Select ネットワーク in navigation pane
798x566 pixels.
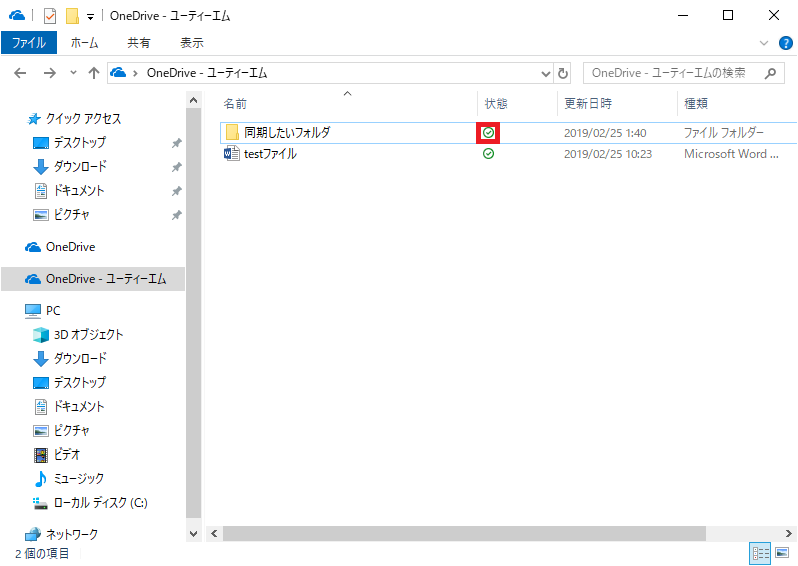[72, 534]
